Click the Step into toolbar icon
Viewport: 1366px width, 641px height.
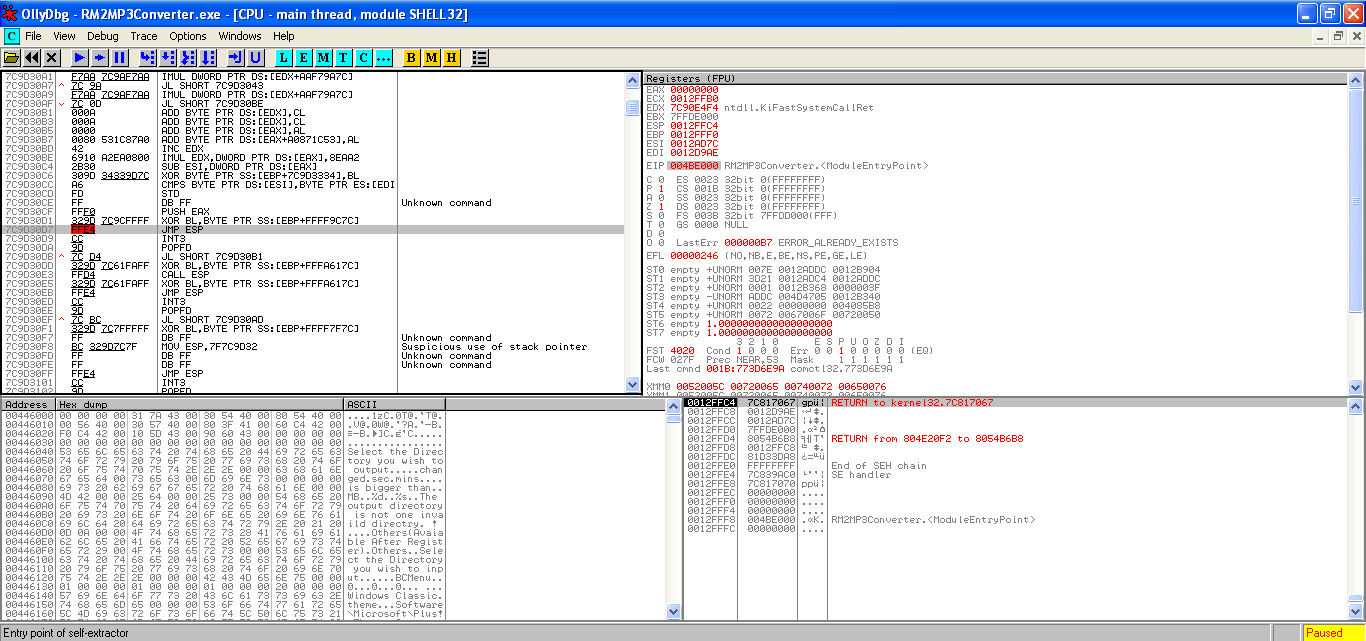coord(148,58)
